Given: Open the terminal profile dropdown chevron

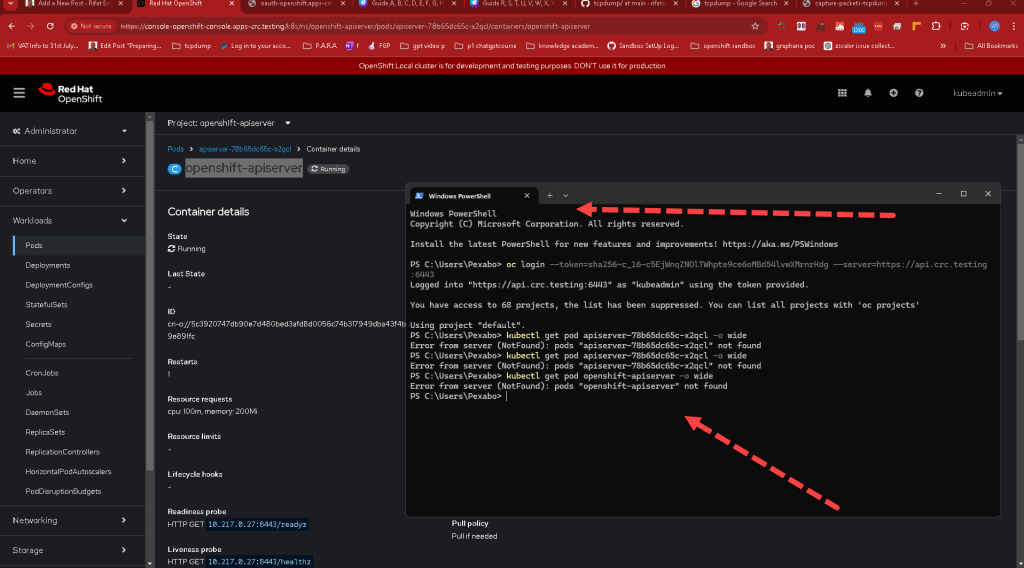Looking at the screenshot, I should point(566,195).
